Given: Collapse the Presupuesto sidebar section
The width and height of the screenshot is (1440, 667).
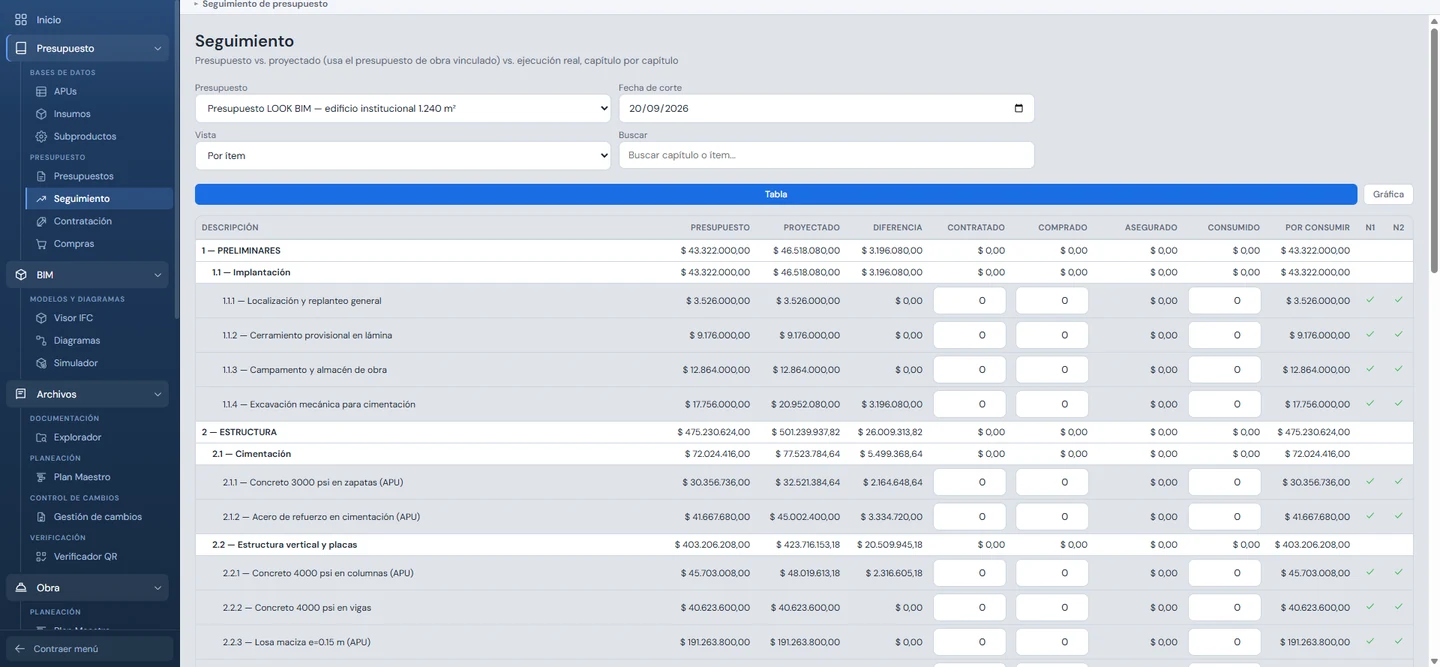Looking at the screenshot, I should [x=158, y=48].
